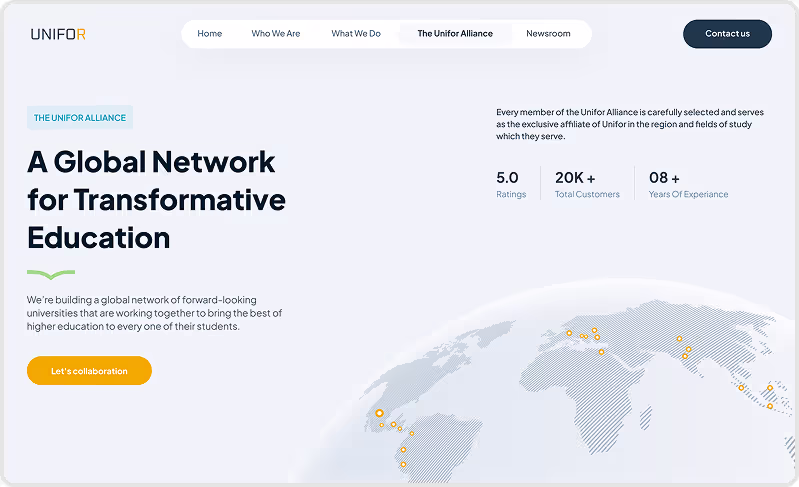Click the largest orange map marker in Central America
Screen dimensions: 799x487
[379, 413]
